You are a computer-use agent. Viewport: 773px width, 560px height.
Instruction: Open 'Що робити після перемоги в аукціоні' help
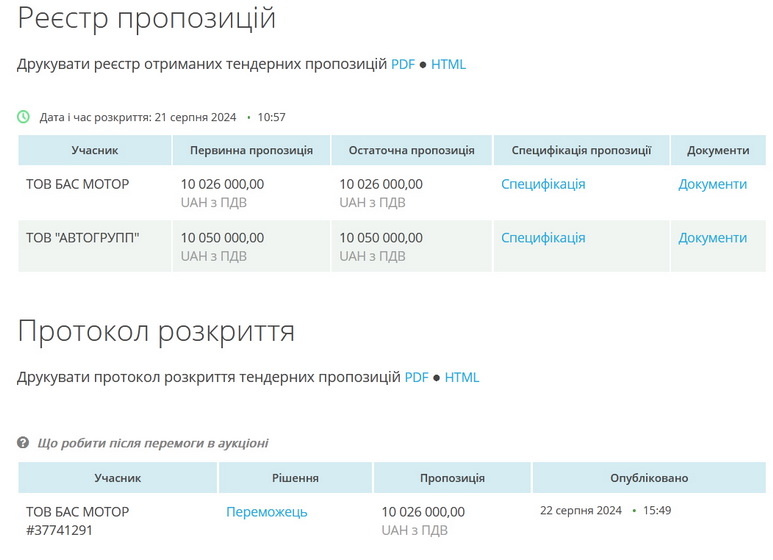[152, 443]
